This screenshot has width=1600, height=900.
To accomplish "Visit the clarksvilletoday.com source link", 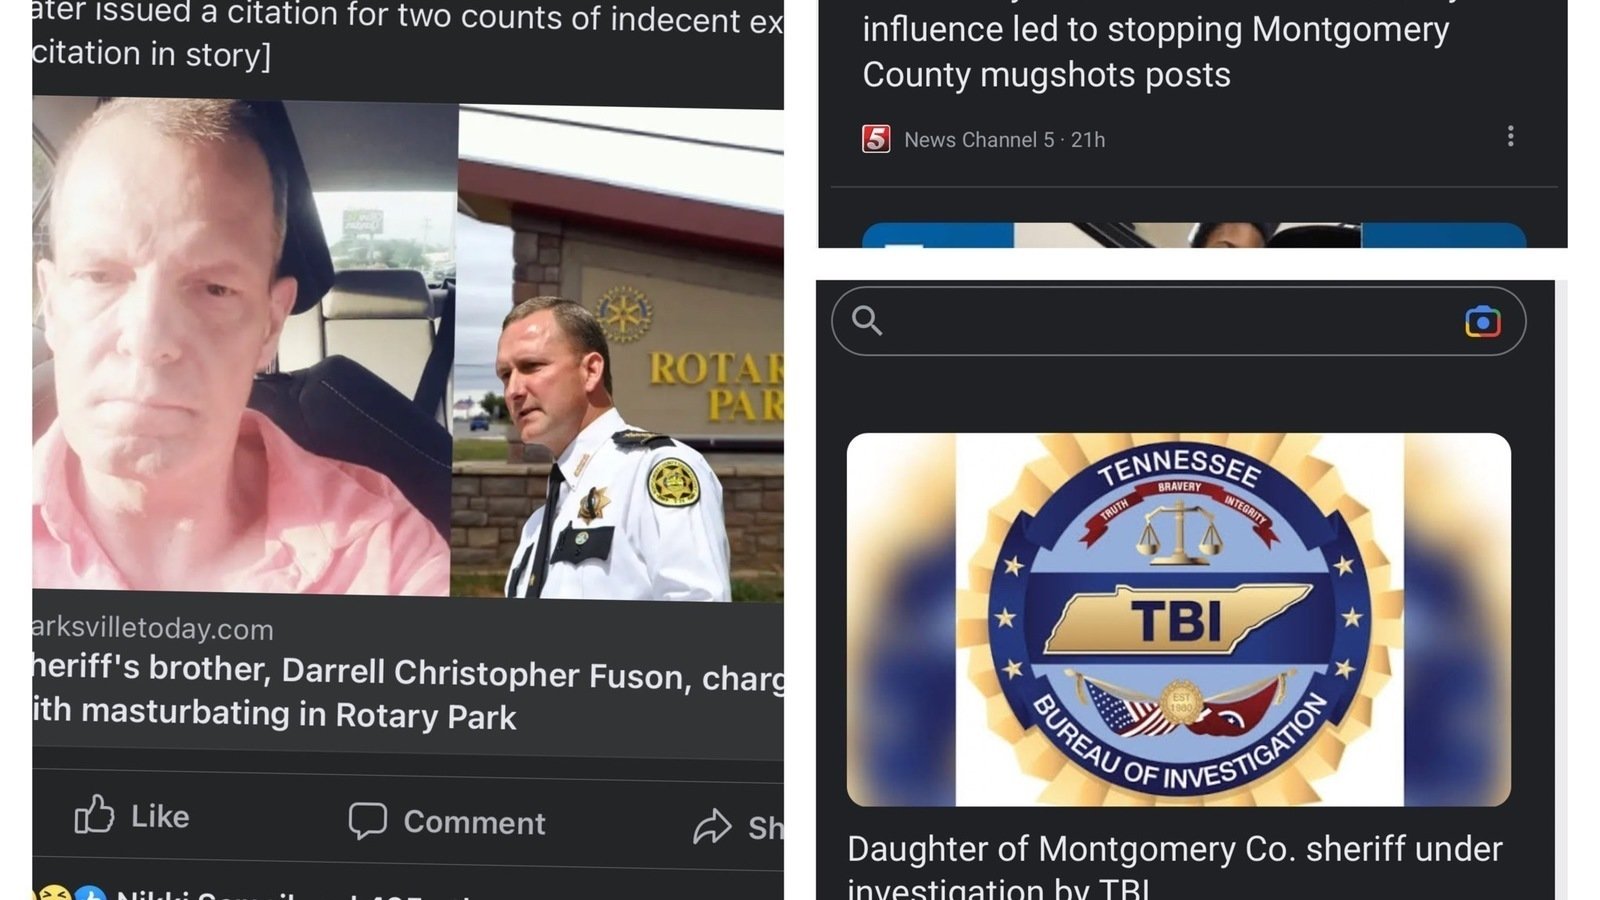I will click(x=152, y=628).
